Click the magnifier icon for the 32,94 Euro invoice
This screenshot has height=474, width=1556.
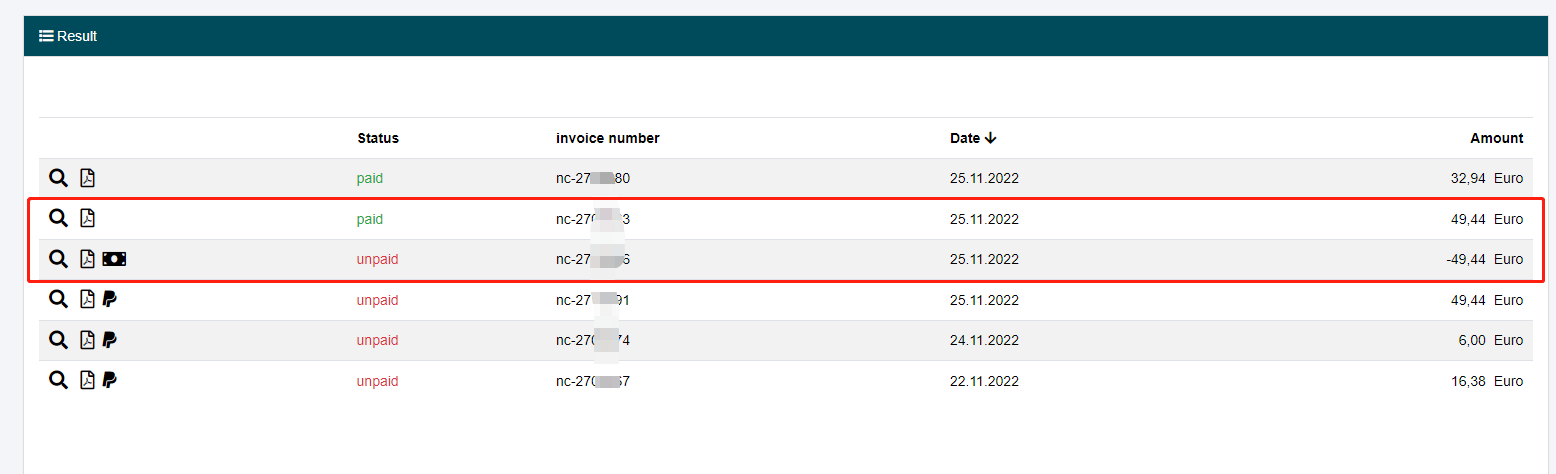tap(59, 178)
